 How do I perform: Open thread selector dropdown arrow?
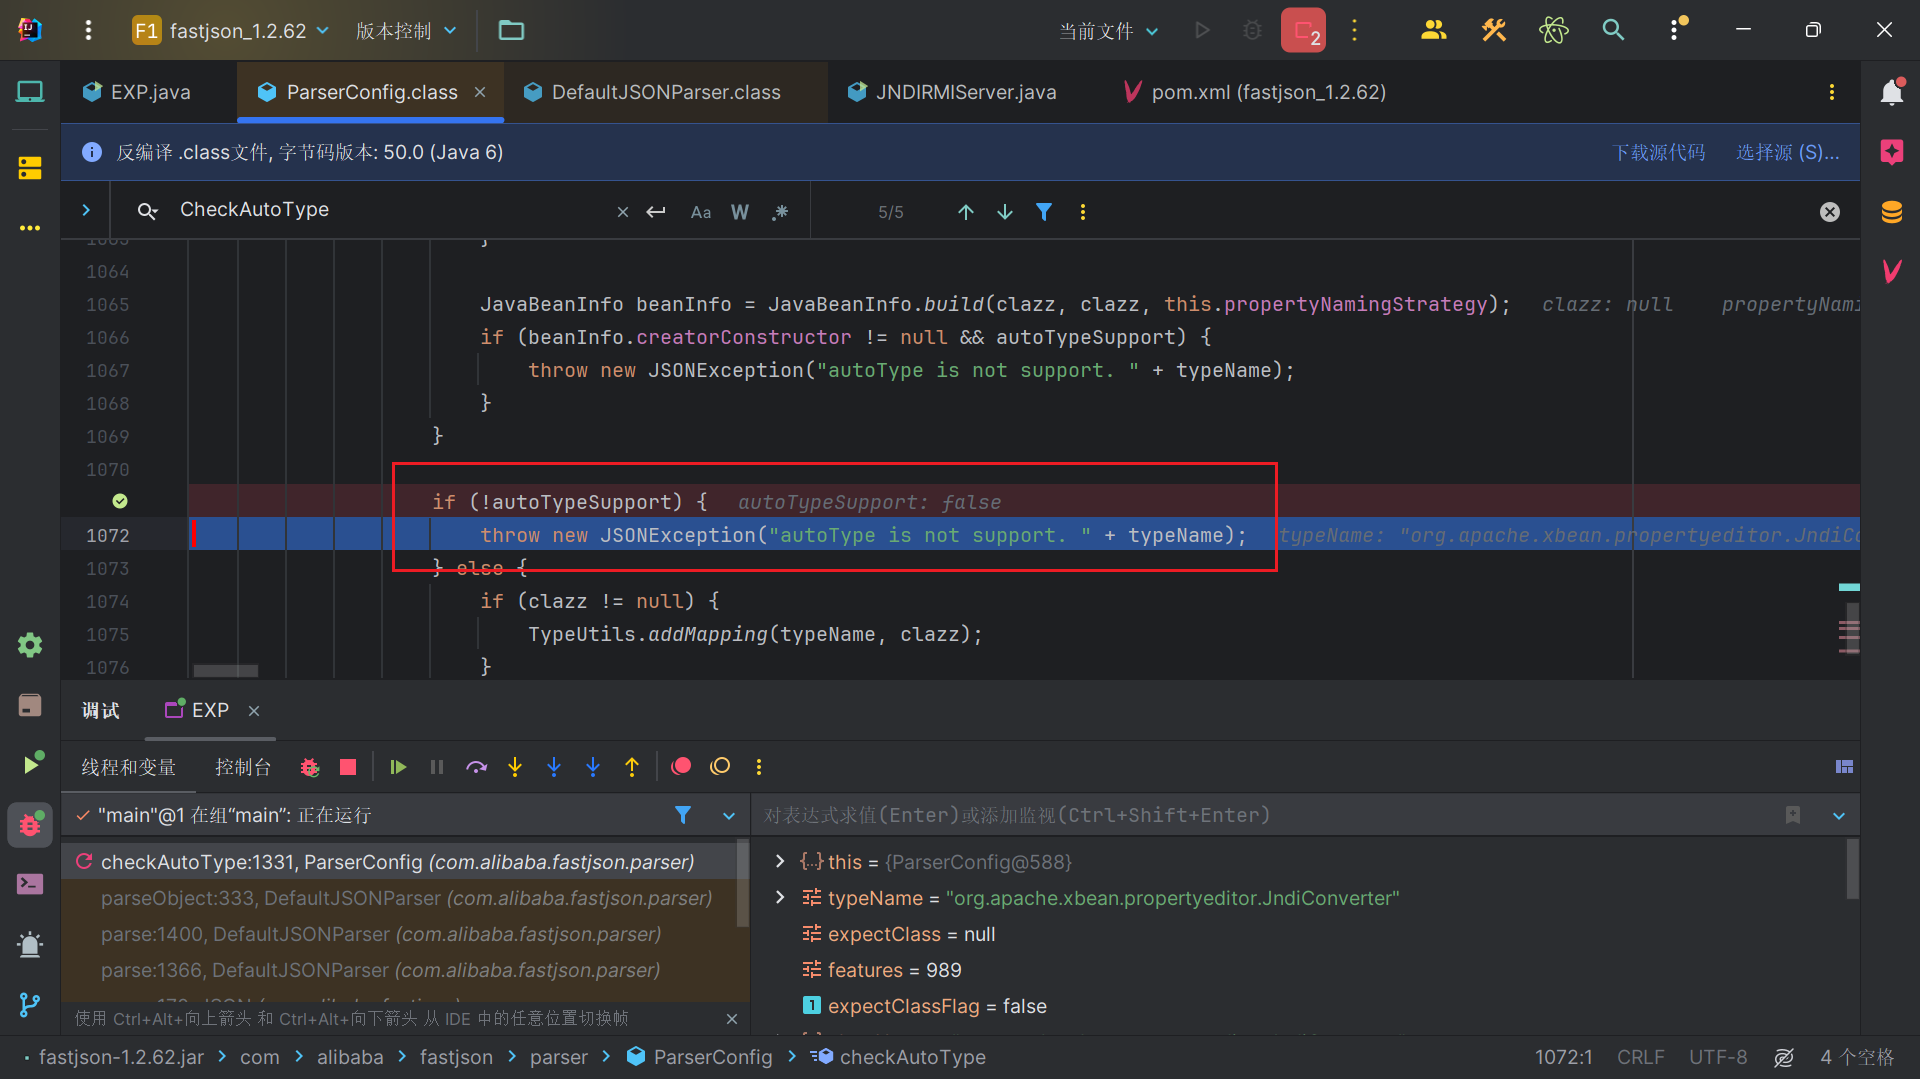[729, 816]
